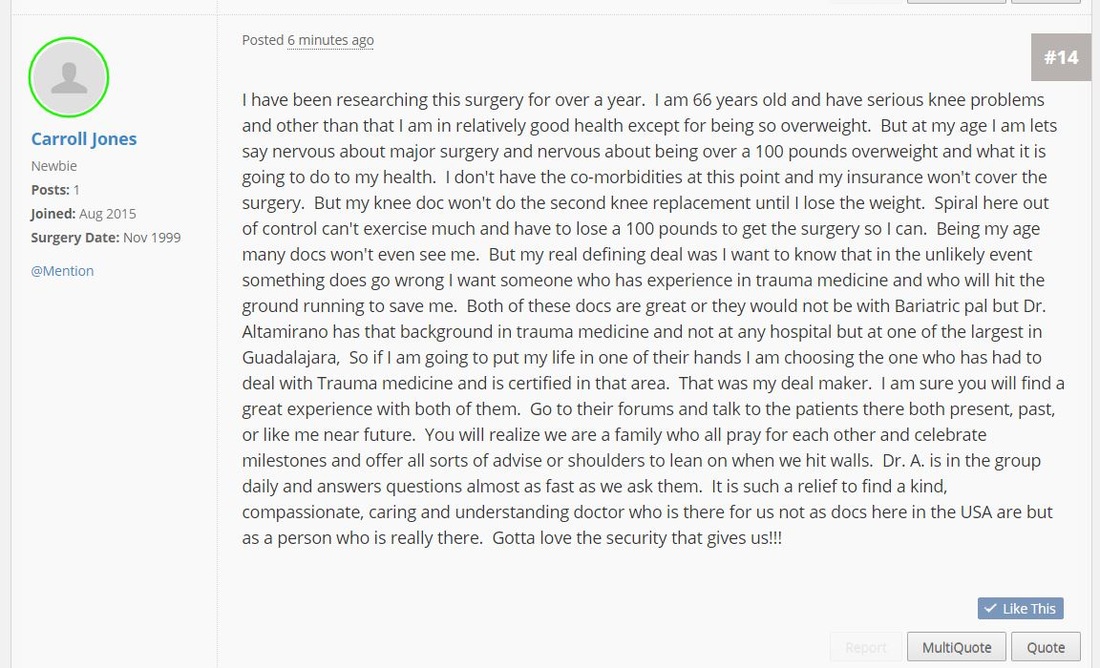The height and width of the screenshot is (668, 1100).
Task: Toggle MultiQuote for this post
Action: tap(956, 647)
